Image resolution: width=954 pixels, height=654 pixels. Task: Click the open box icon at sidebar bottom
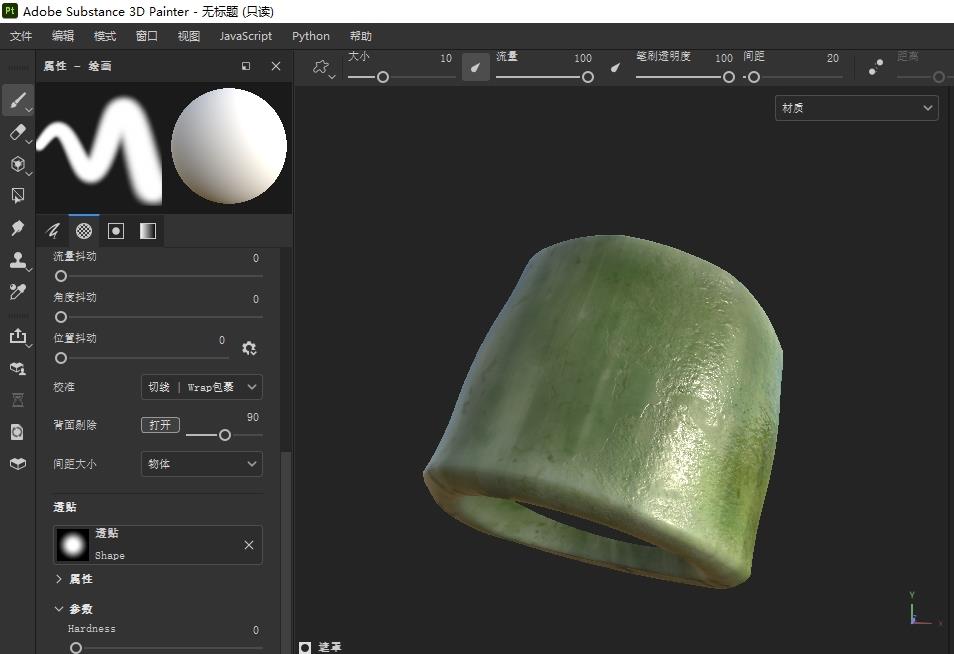[x=18, y=464]
